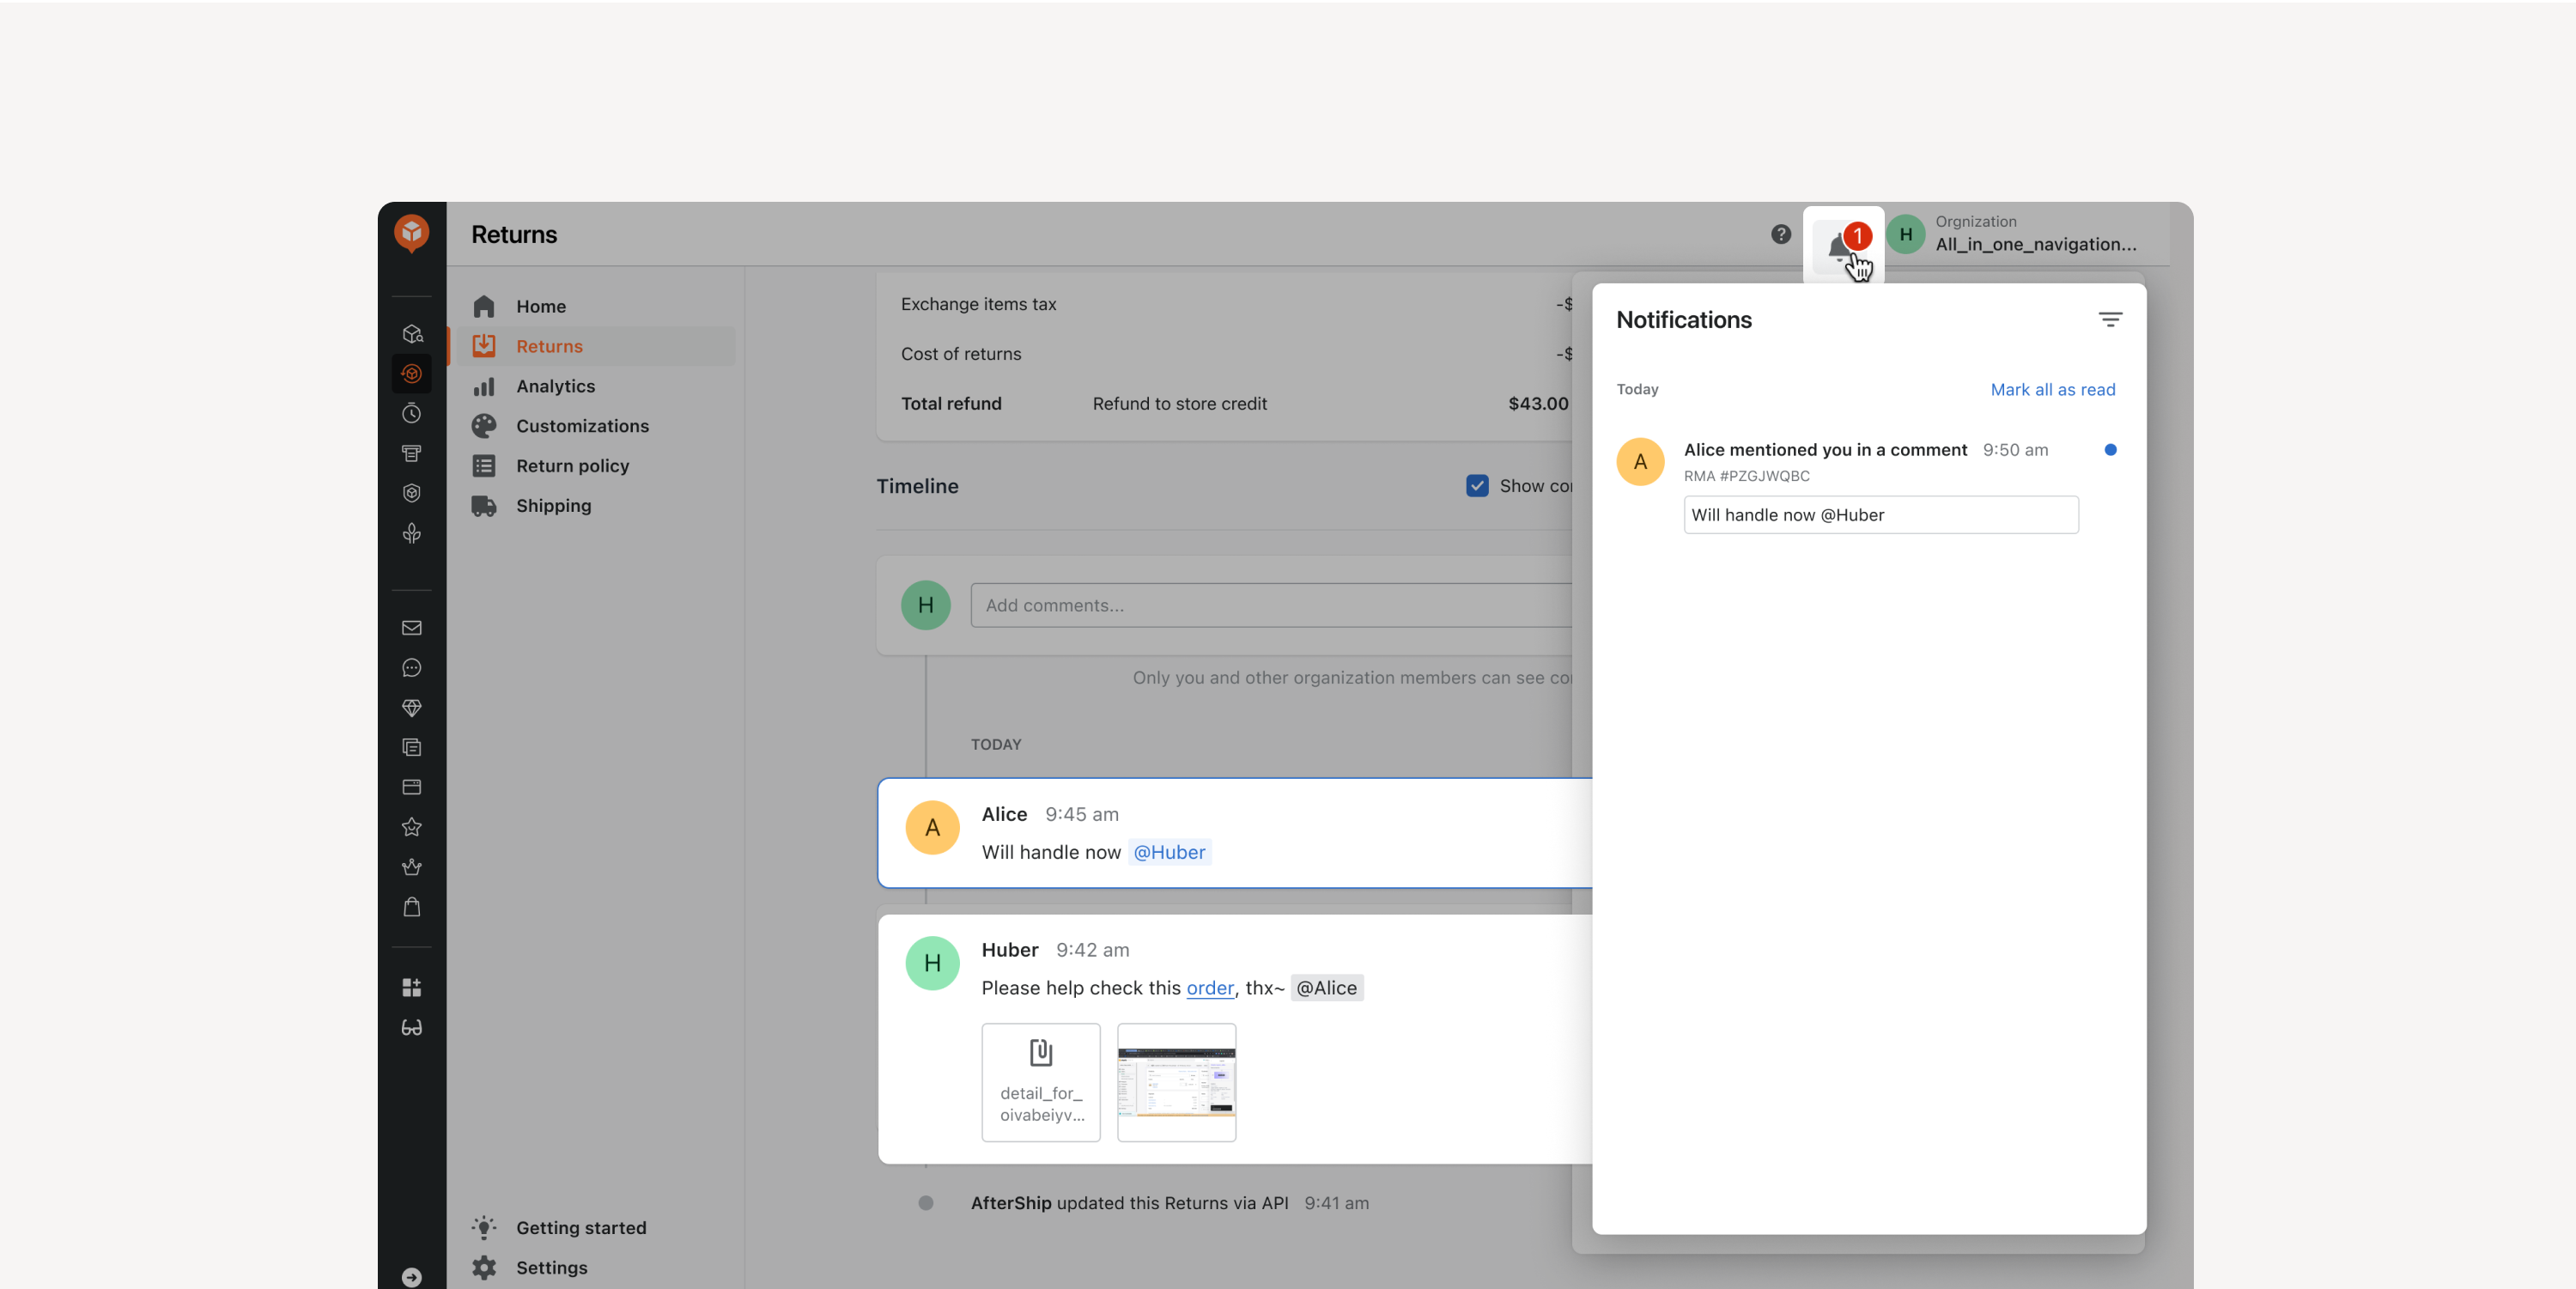
Task: Go to Home in the navigation menu
Action: coord(594,306)
